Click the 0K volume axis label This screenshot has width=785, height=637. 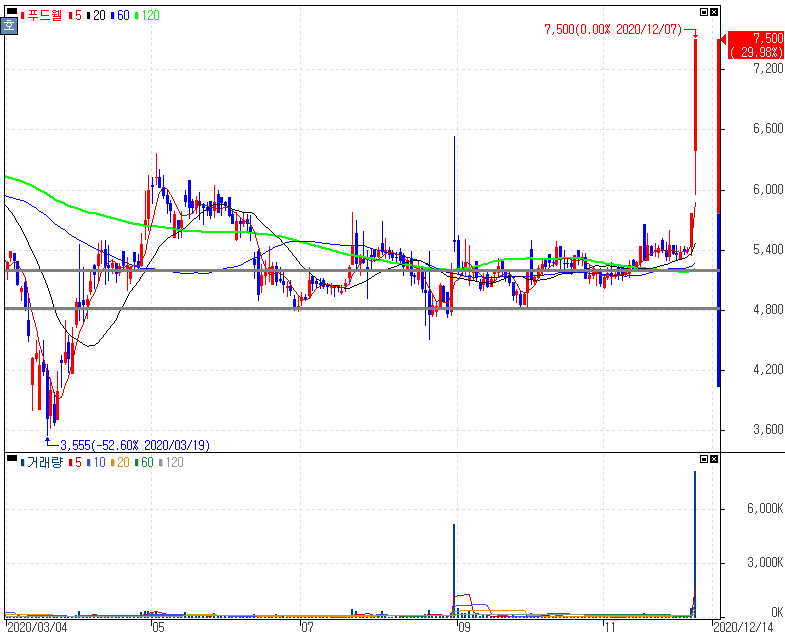pyautogui.click(x=777, y=612)
